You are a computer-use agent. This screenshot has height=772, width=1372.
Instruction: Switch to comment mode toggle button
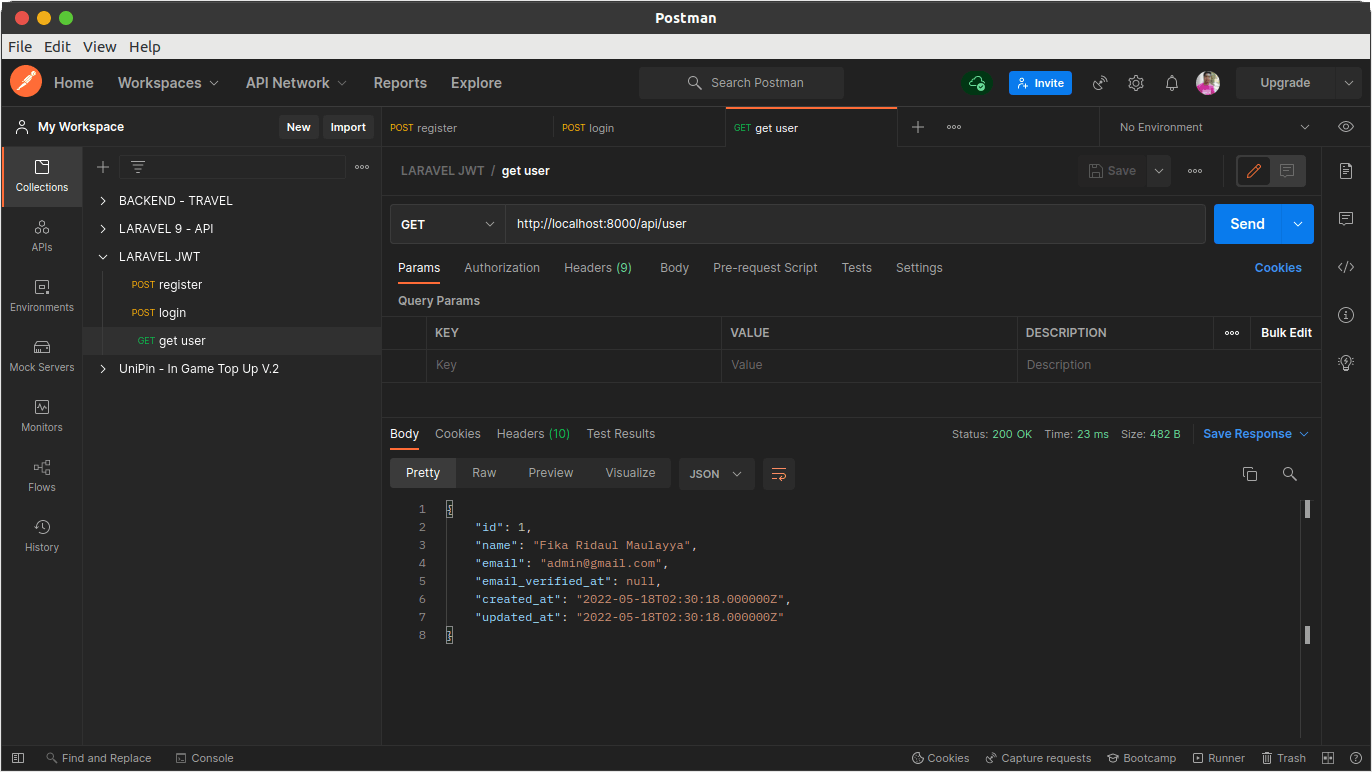coord(1287,171)
